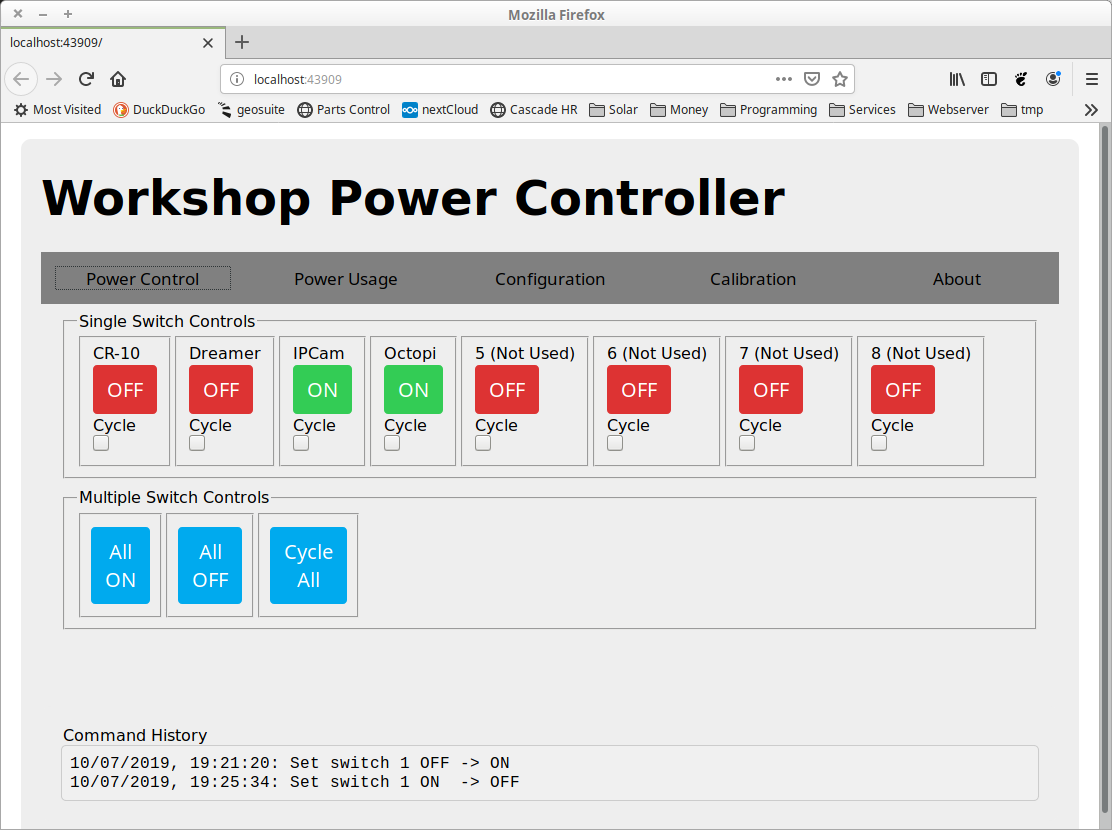
Task: Open a new browser tab
Action: pos(242,42)
